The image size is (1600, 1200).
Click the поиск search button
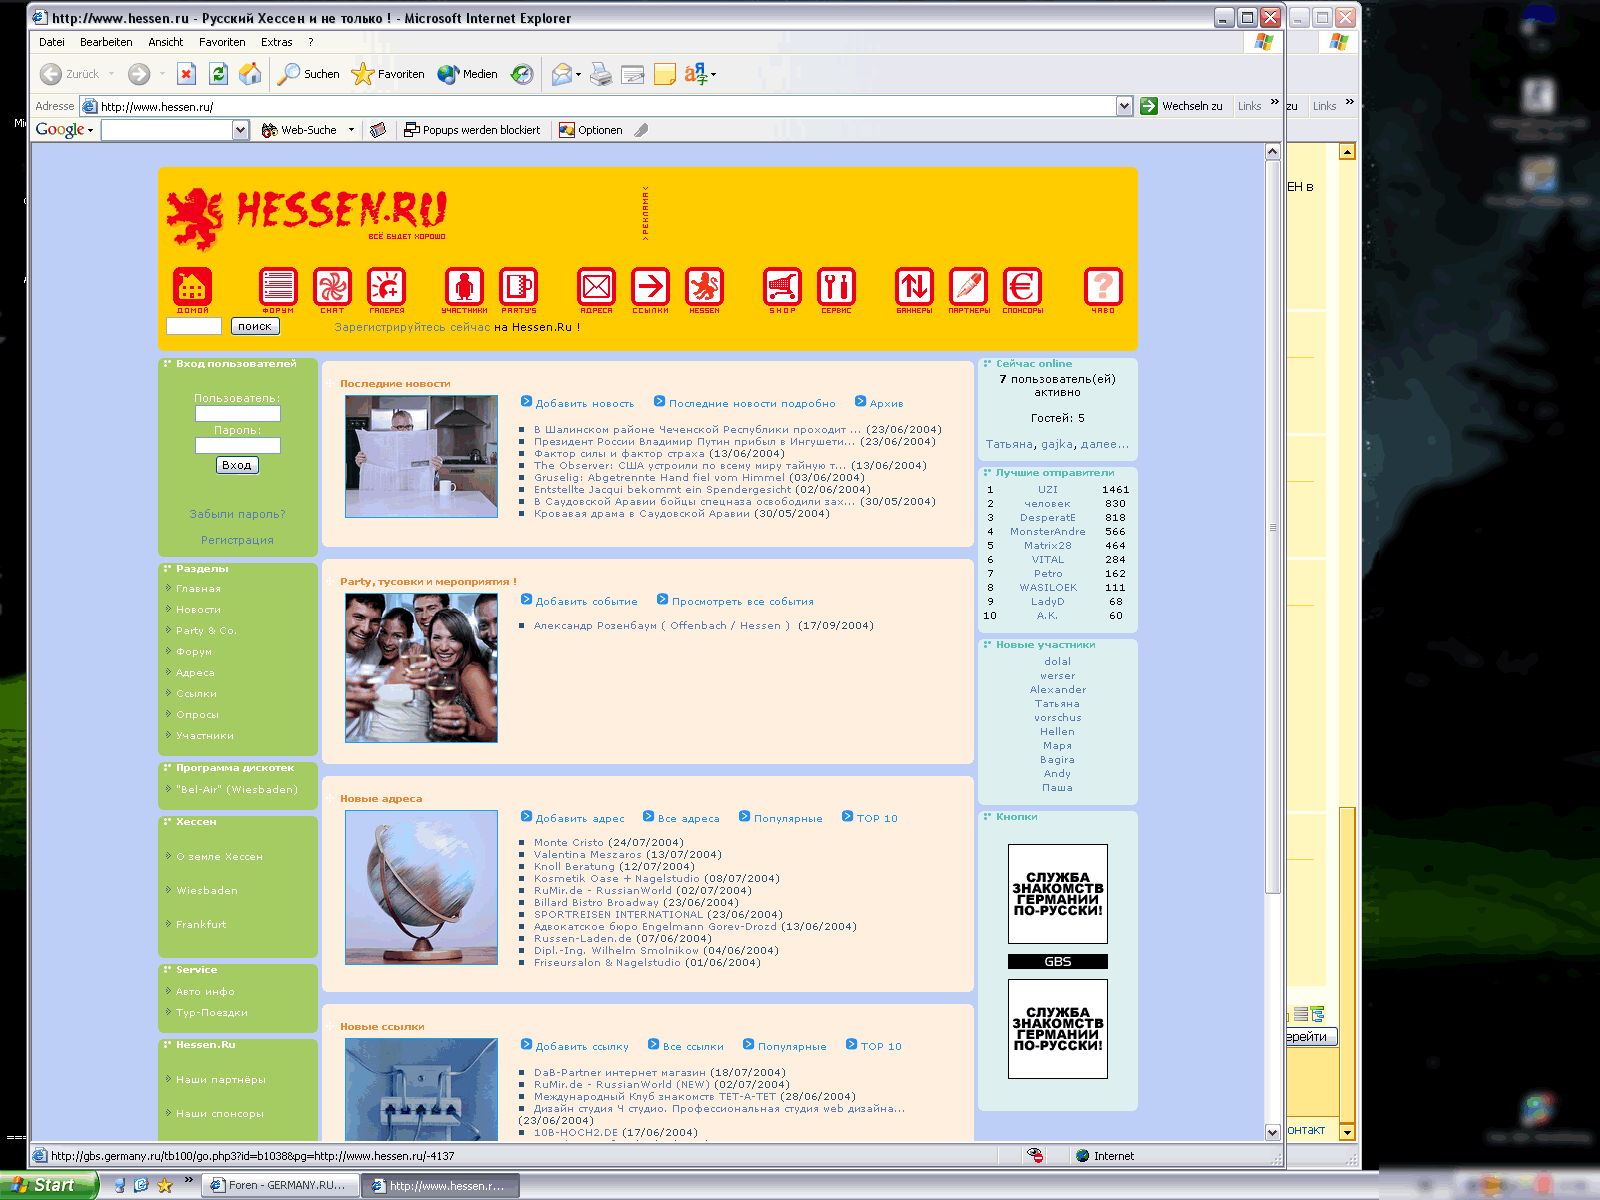(255, 326)
